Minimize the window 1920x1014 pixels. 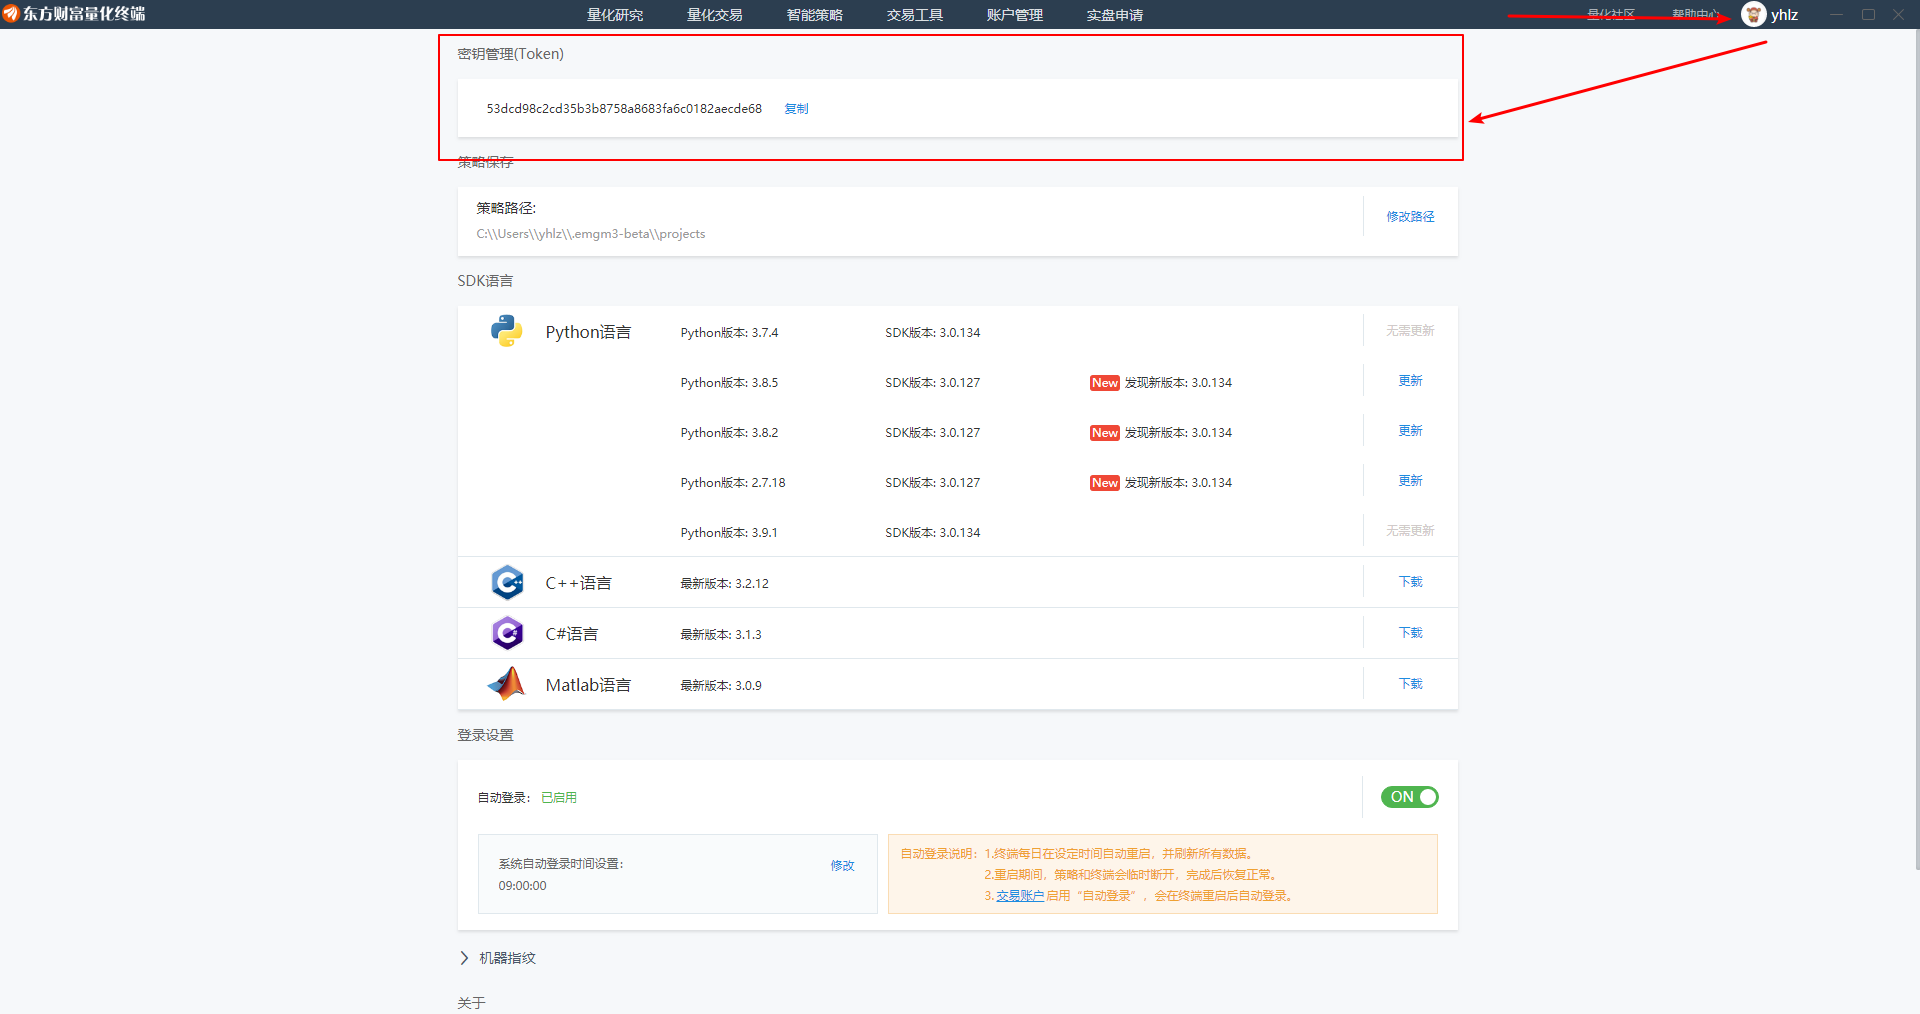click(x=1836, y=14)
